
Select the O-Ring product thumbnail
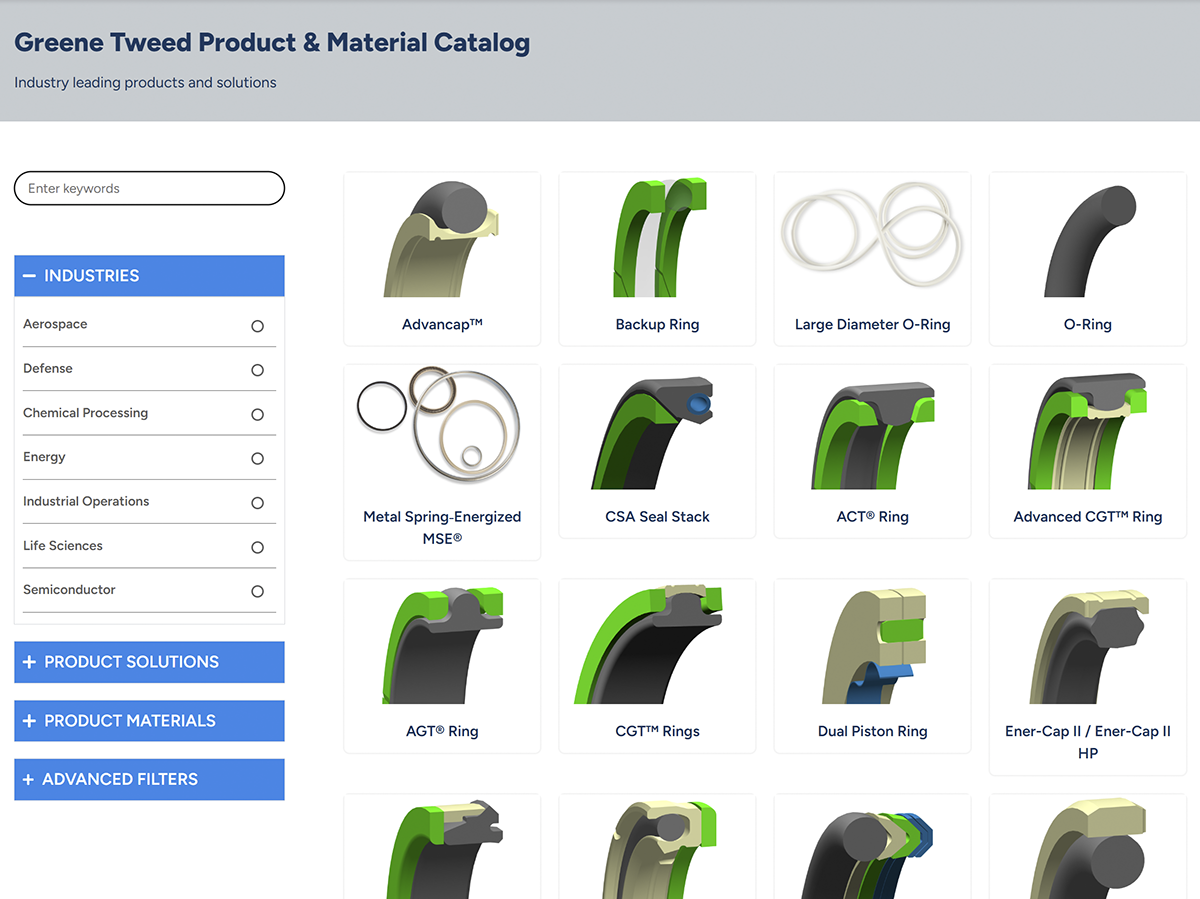tap(1087, 240)
